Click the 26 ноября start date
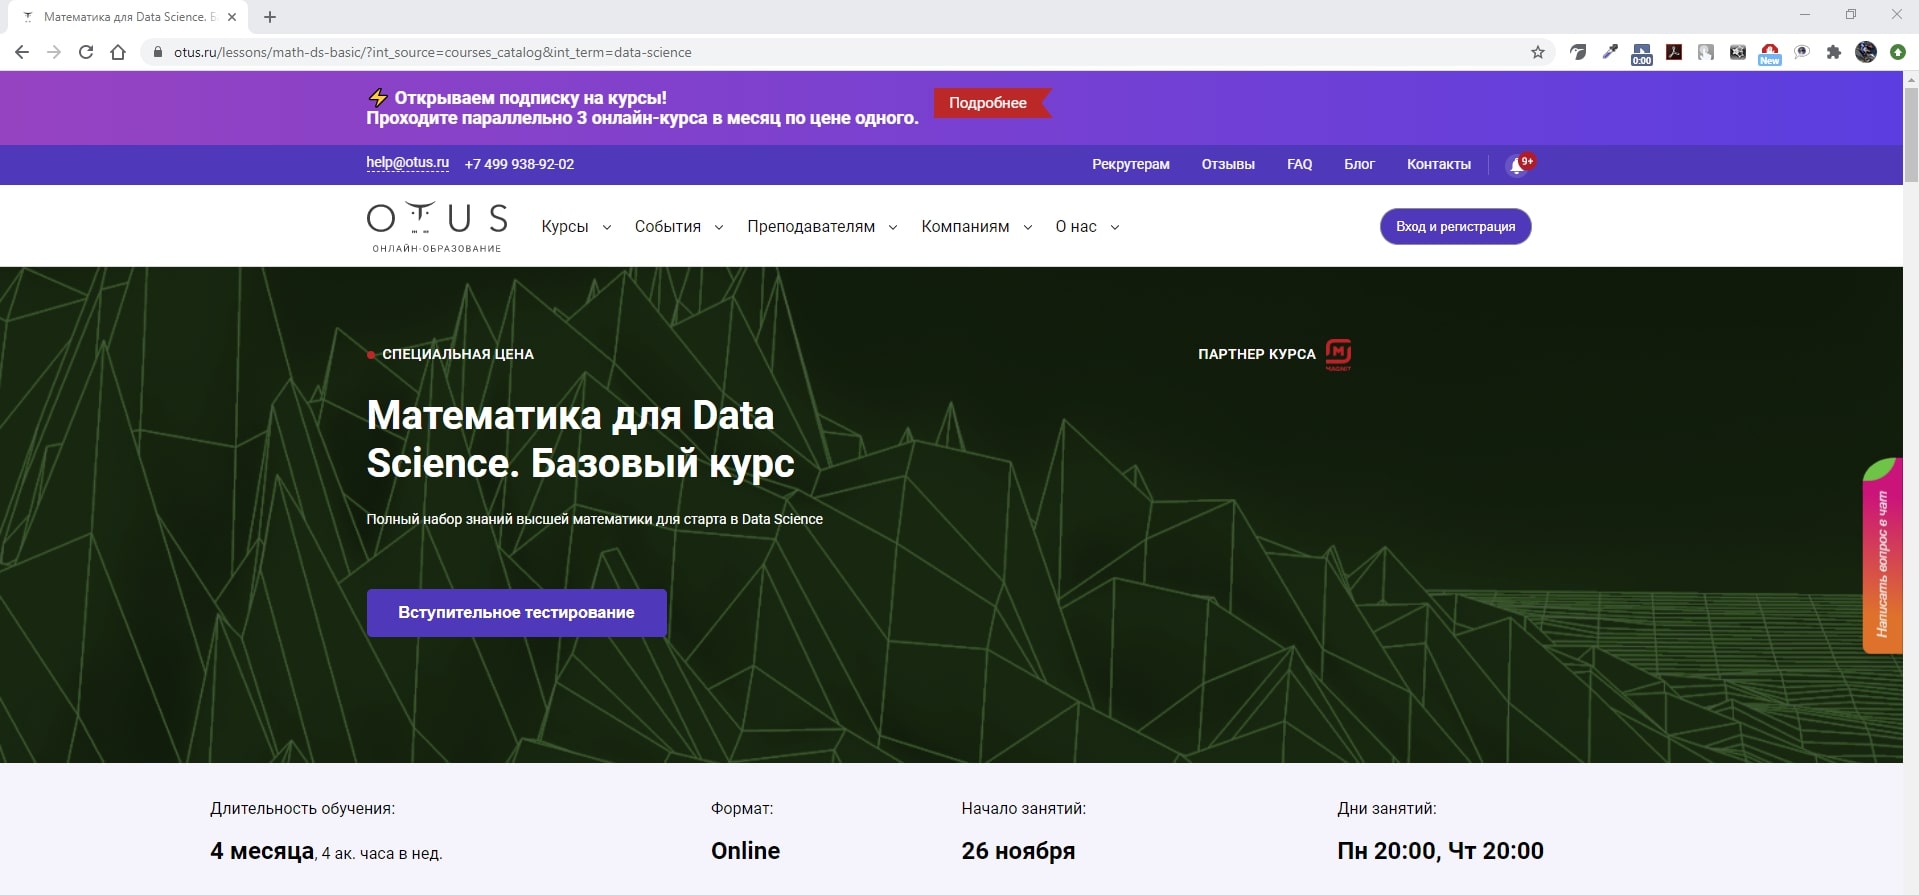 1018,851
